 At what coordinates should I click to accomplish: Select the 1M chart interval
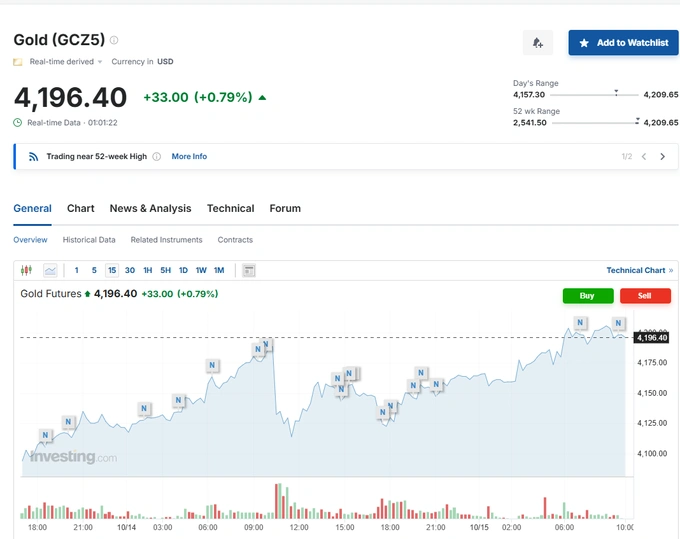click(x=218, y=270)
